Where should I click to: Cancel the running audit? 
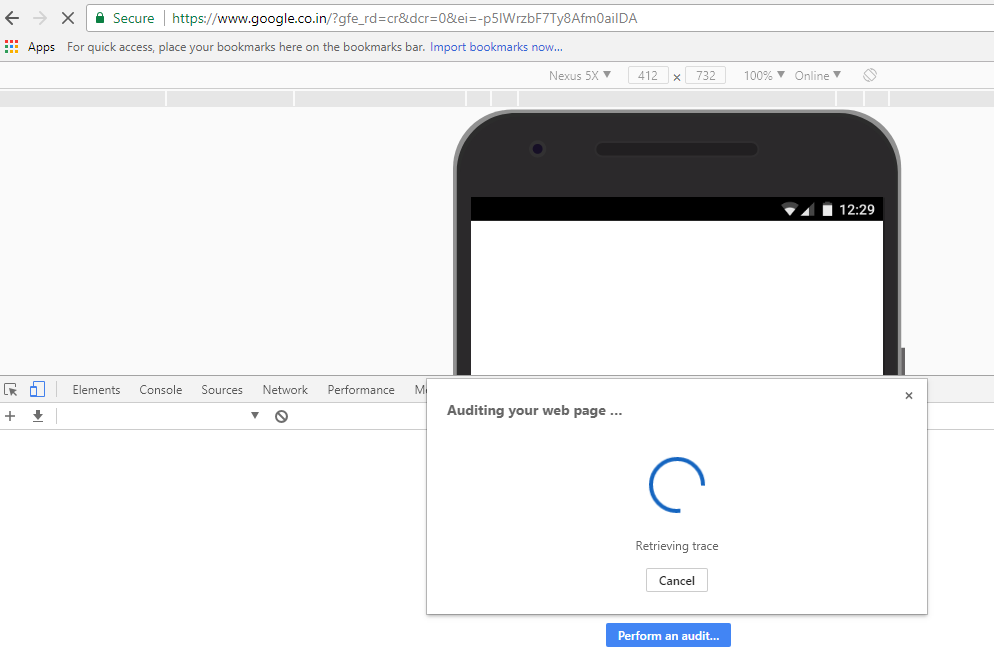[x=676, y=580]
